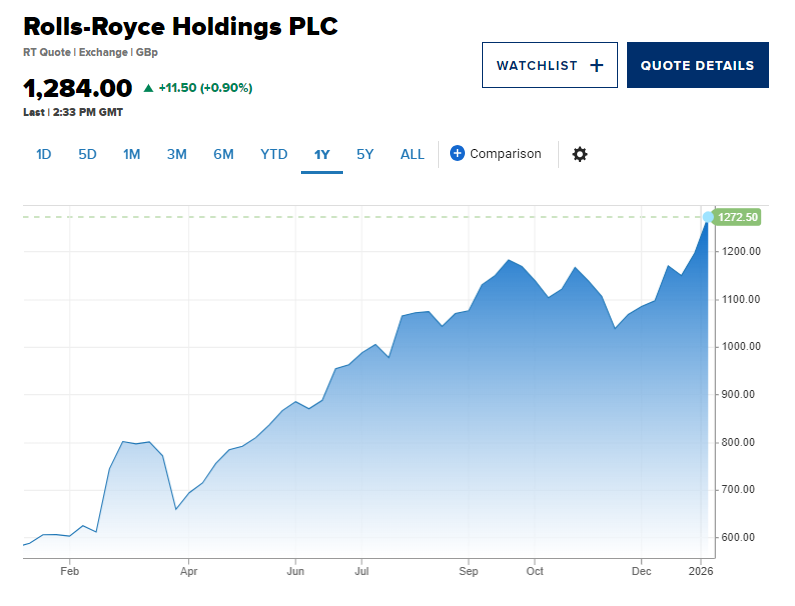Switch chart to 5D range
This screenshot has height=606, width=795.
[x=88, y=154]
